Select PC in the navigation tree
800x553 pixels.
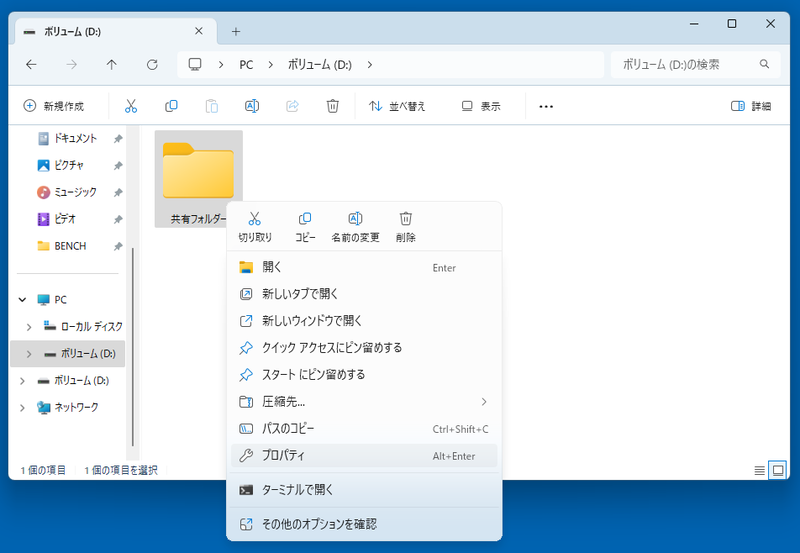[60, 299]
